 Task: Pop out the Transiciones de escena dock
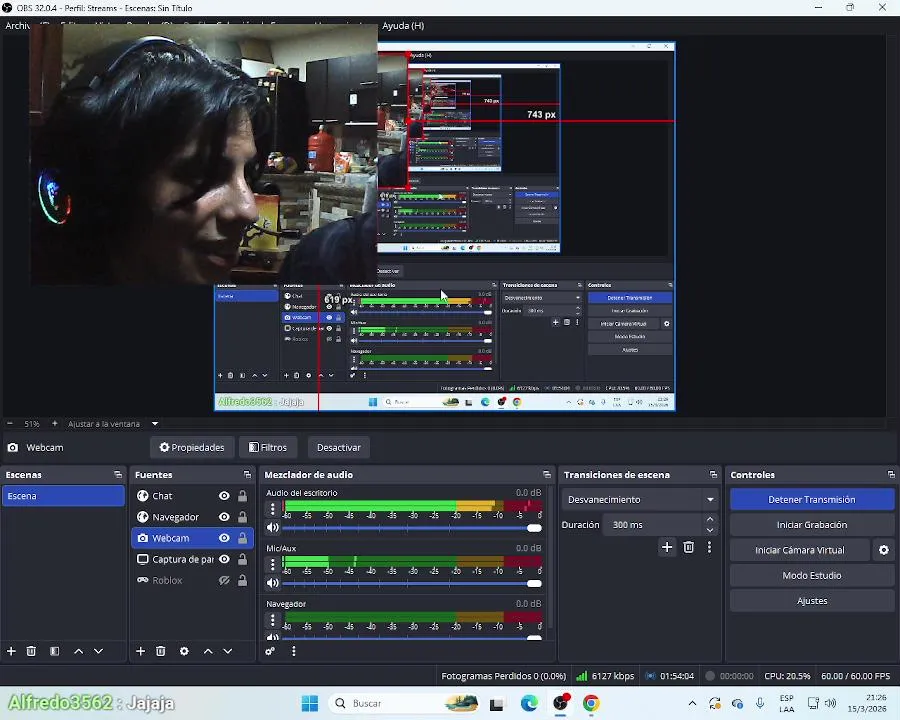(x=713, y=475)
